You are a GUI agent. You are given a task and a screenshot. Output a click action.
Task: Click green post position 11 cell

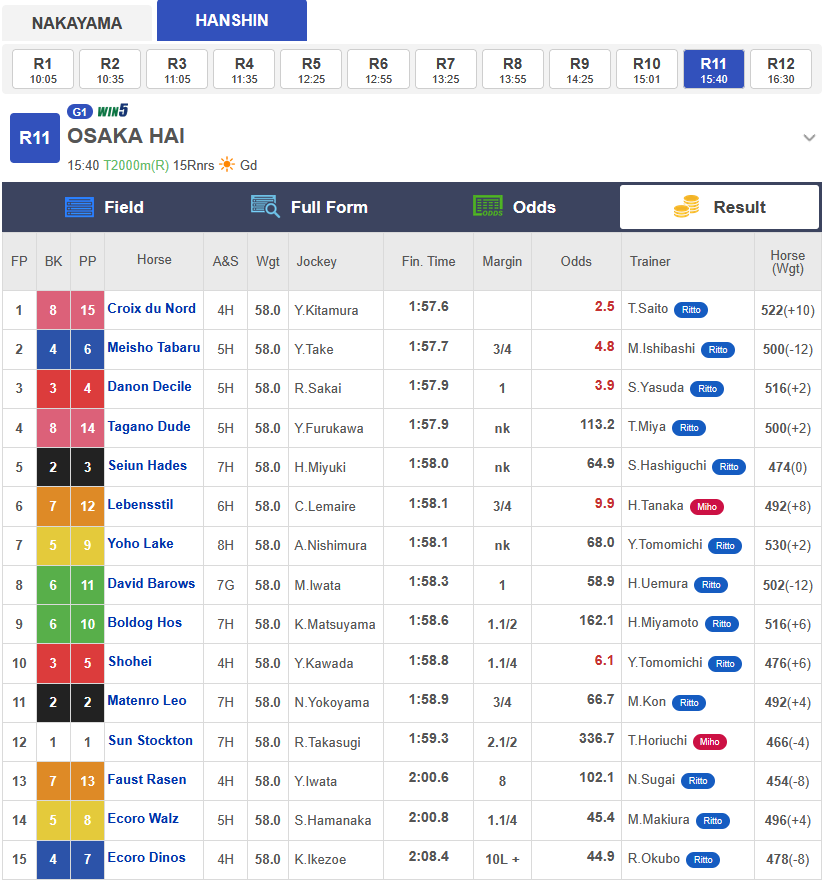click(87, 585)
